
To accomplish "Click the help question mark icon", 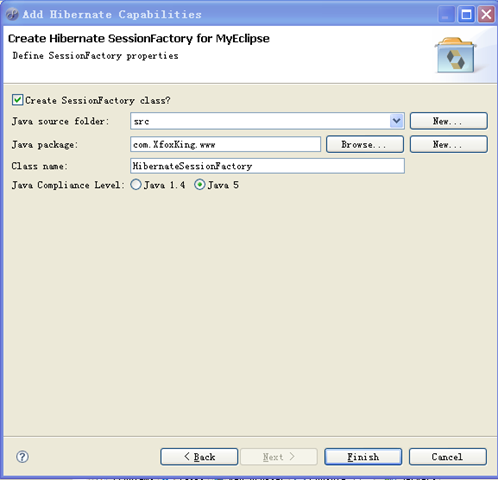I will (22, 457).
